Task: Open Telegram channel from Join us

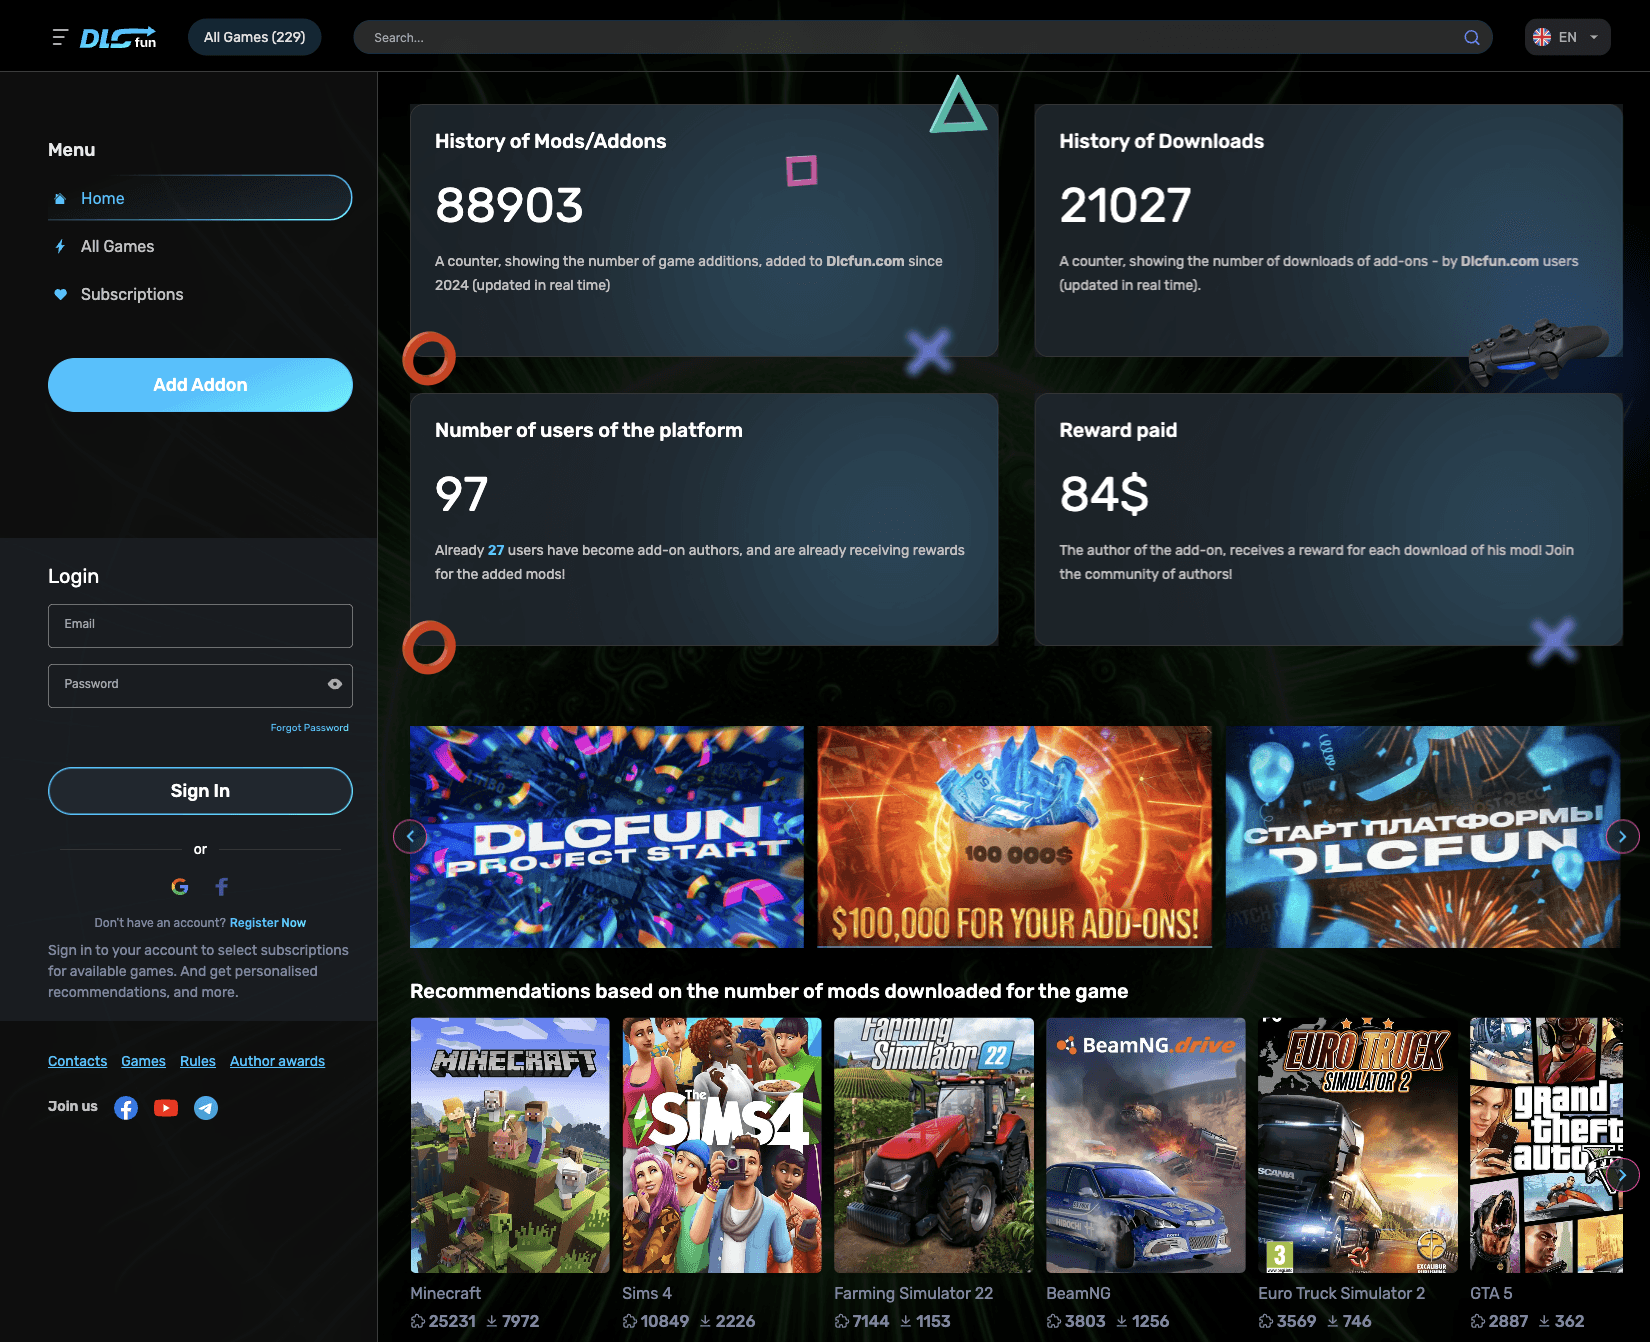Action: pos(206,1108)
